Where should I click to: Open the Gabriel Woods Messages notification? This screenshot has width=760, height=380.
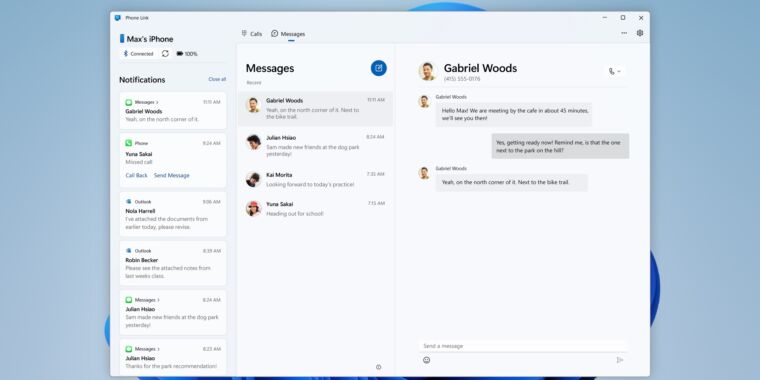(x=173, y=111)
